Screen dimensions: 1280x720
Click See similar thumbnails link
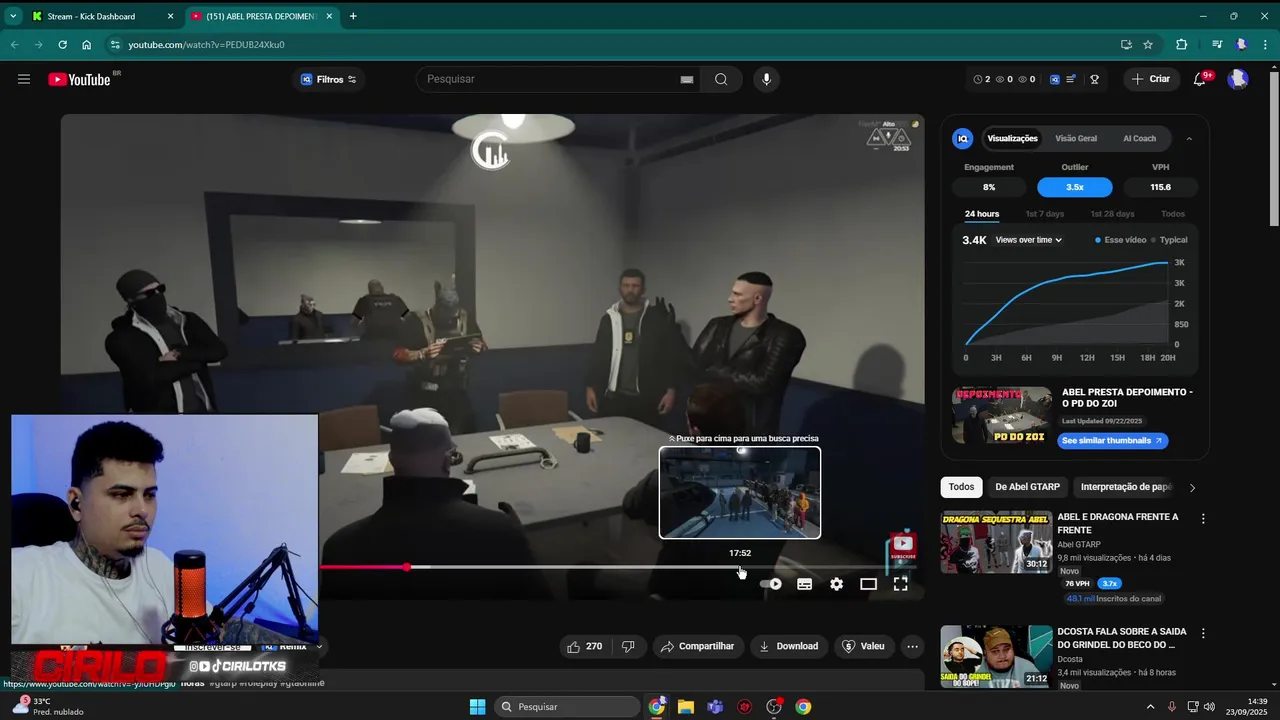(1112, 440)
